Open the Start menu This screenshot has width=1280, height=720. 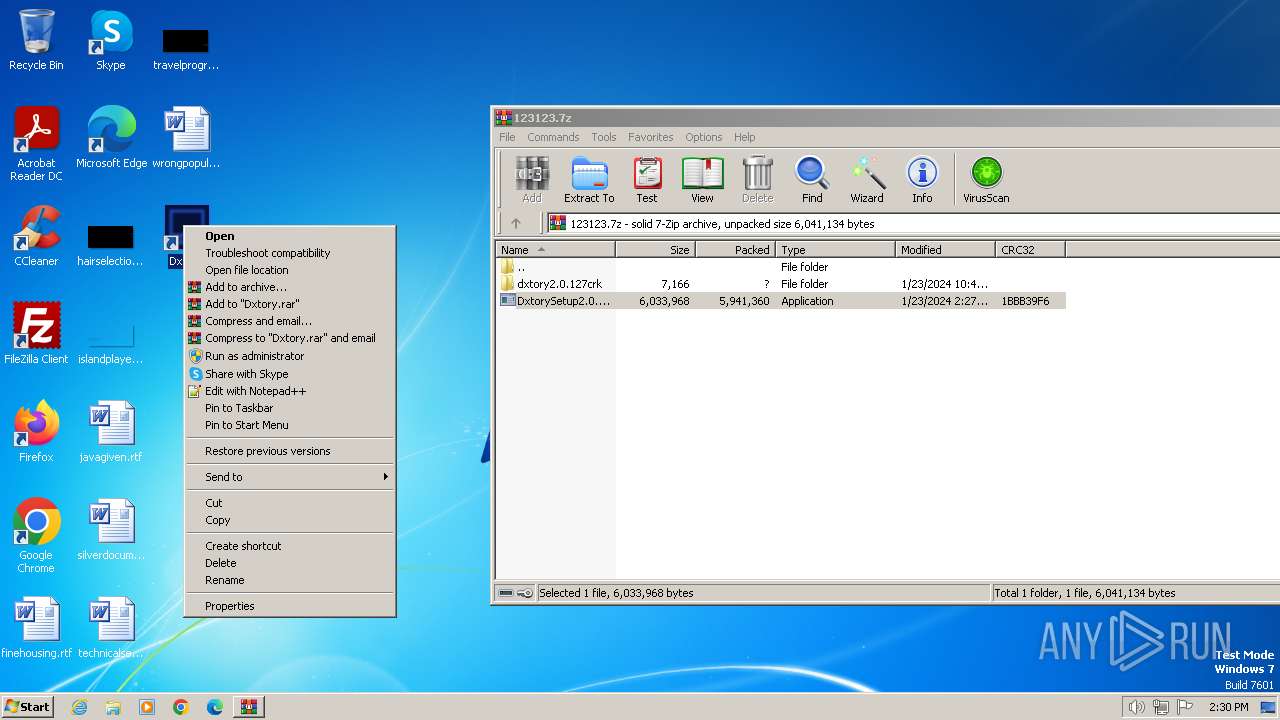point(27,707)
